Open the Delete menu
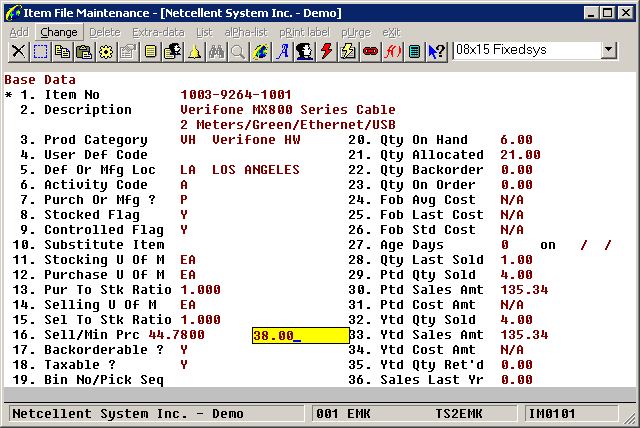This screenshot has height=428, width=640. (x=105, y=32)
